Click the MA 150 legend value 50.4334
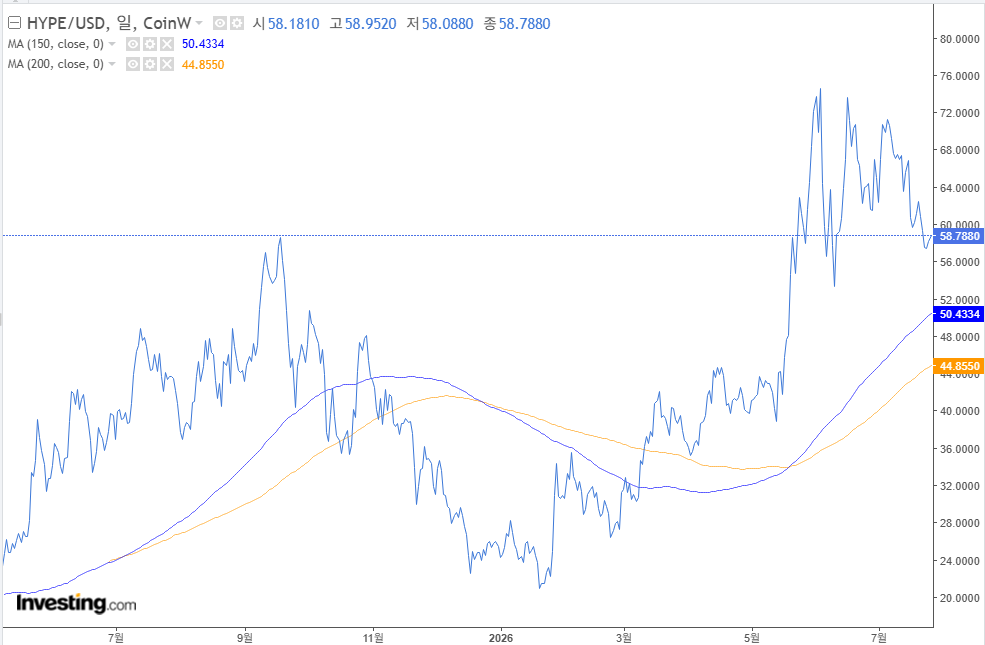 (203, 44)
